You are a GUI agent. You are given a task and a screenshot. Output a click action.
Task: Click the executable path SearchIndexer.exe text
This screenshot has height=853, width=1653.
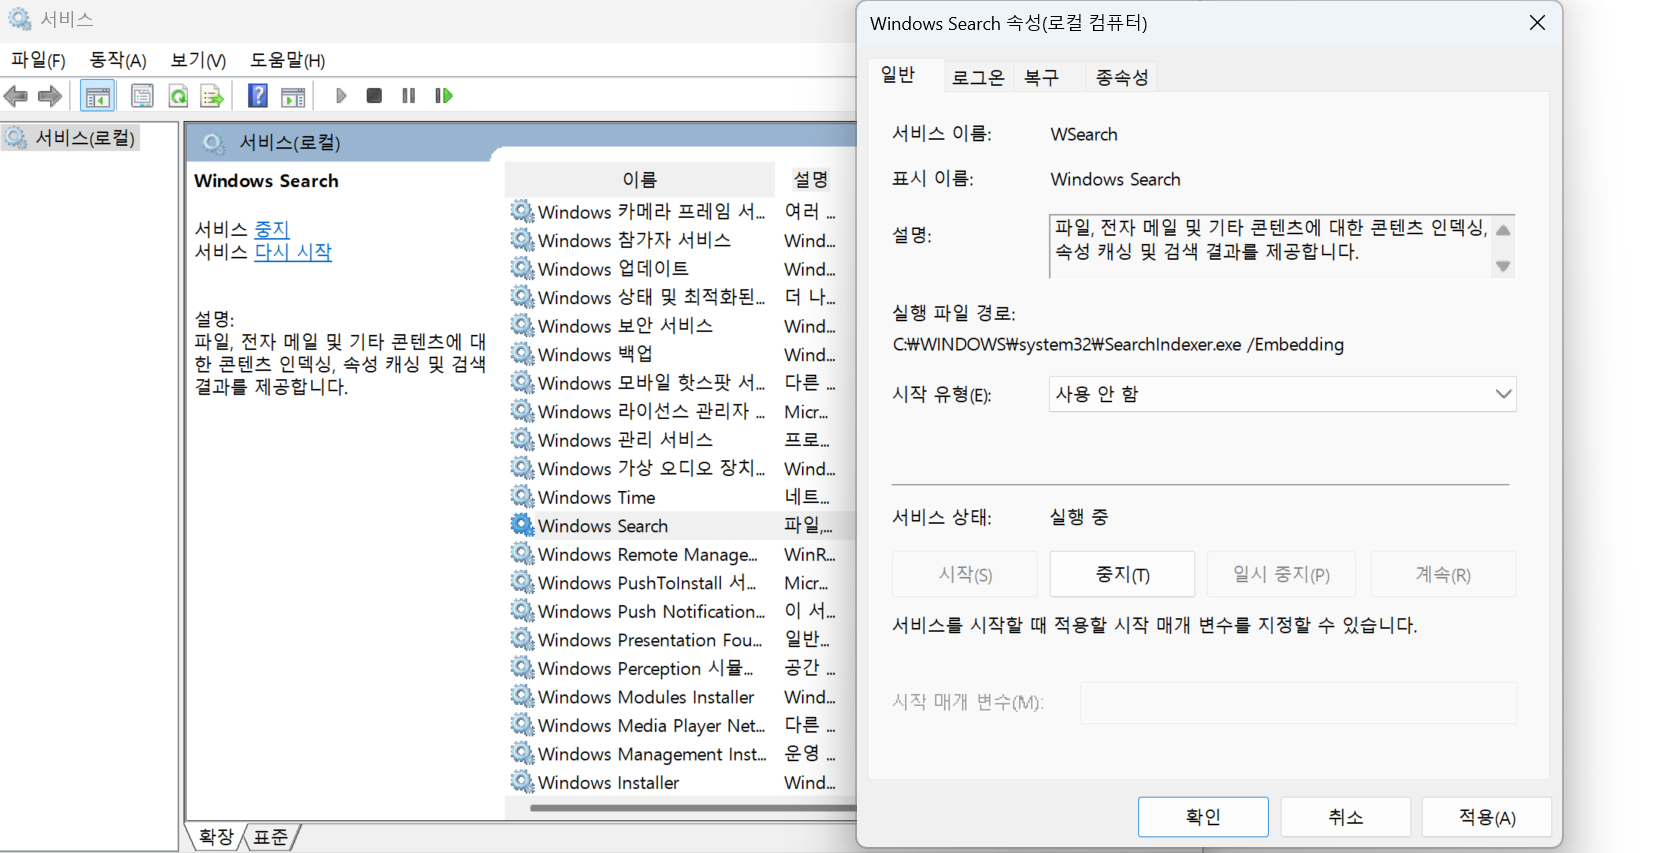(1118, 344)
